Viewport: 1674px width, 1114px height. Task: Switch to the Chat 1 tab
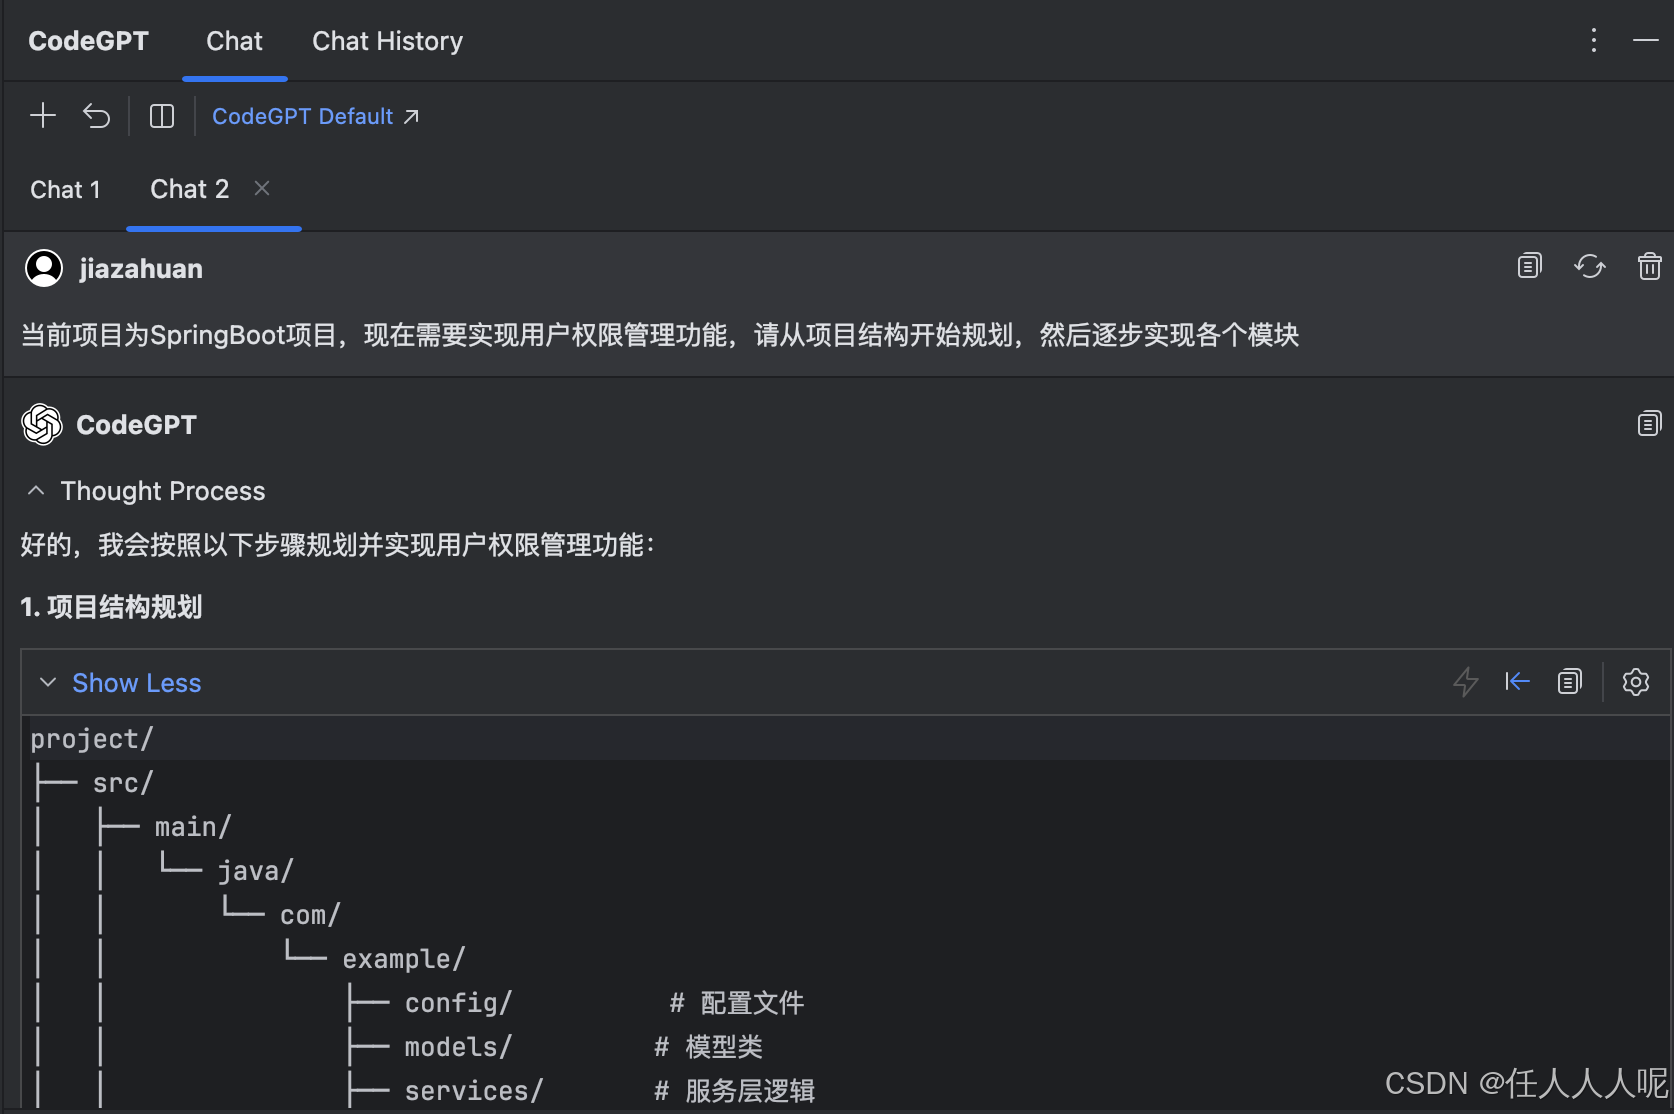tap(66, 190)
